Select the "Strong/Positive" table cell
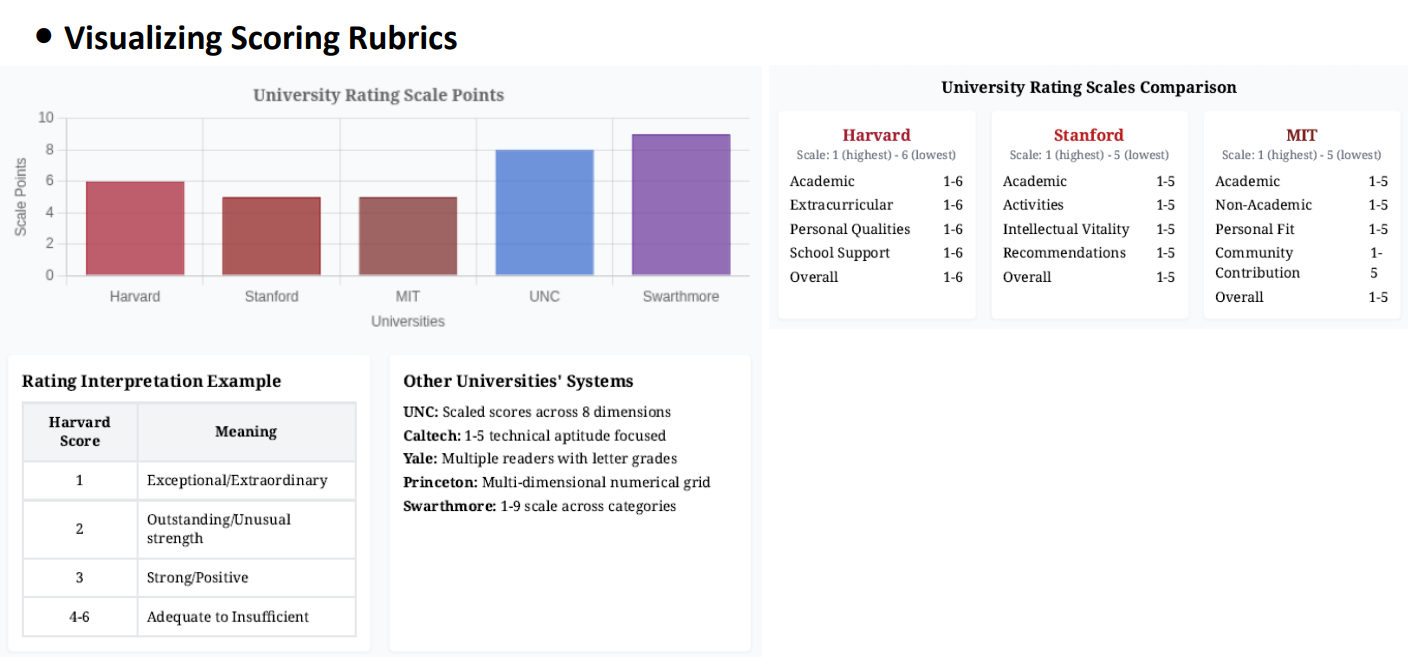 (246, 578)
